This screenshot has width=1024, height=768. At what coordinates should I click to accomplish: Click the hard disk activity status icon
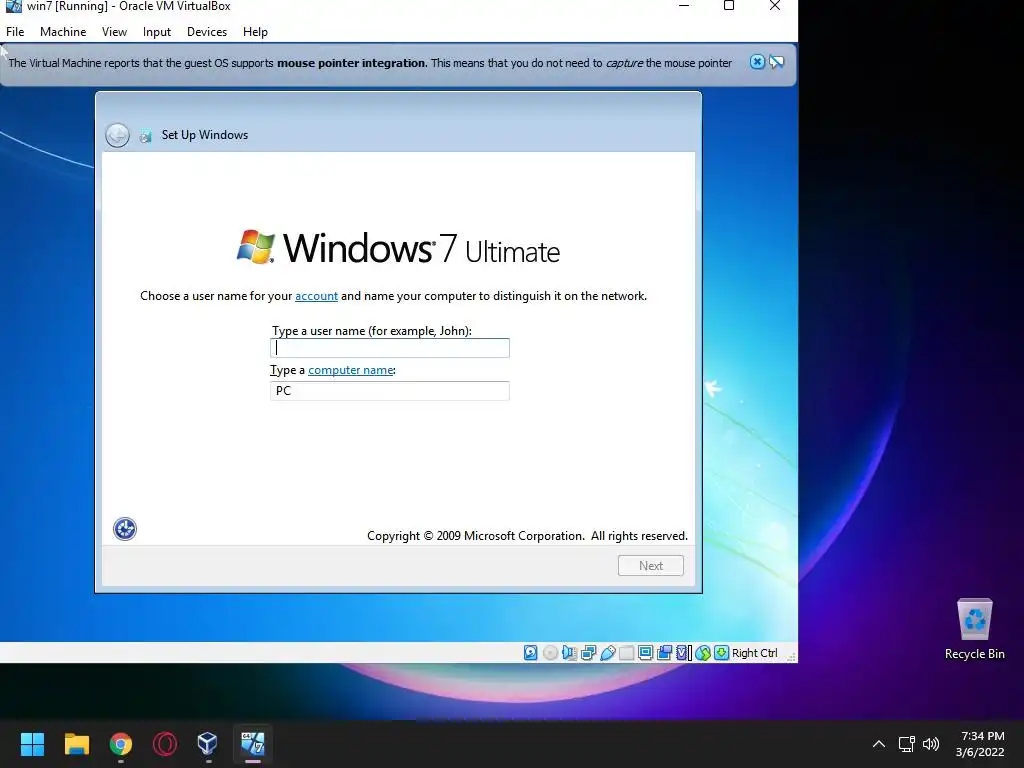530,652
